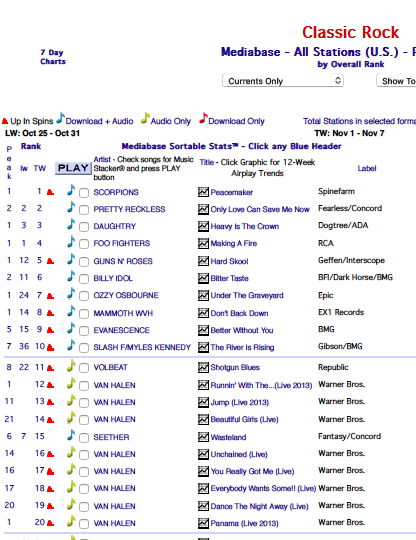416x540 pixels.
Task: Click blue download+audio note for SCORPIONS
Action: point(71,190)
